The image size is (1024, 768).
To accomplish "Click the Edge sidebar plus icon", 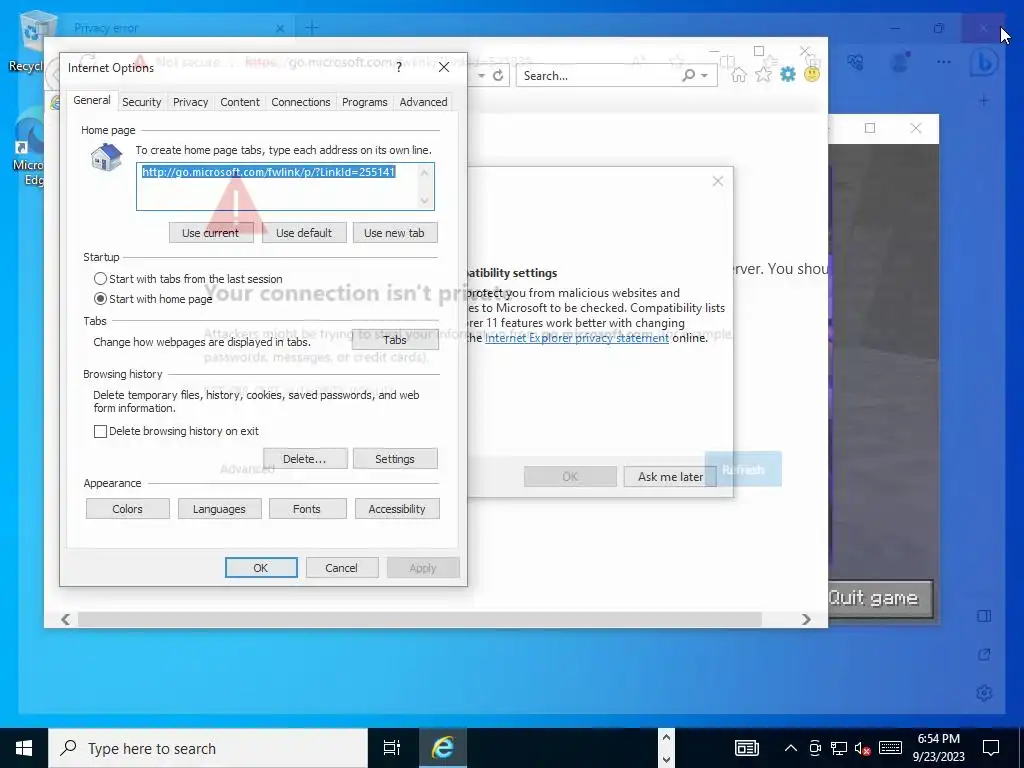I will click(x=984, y=101).
